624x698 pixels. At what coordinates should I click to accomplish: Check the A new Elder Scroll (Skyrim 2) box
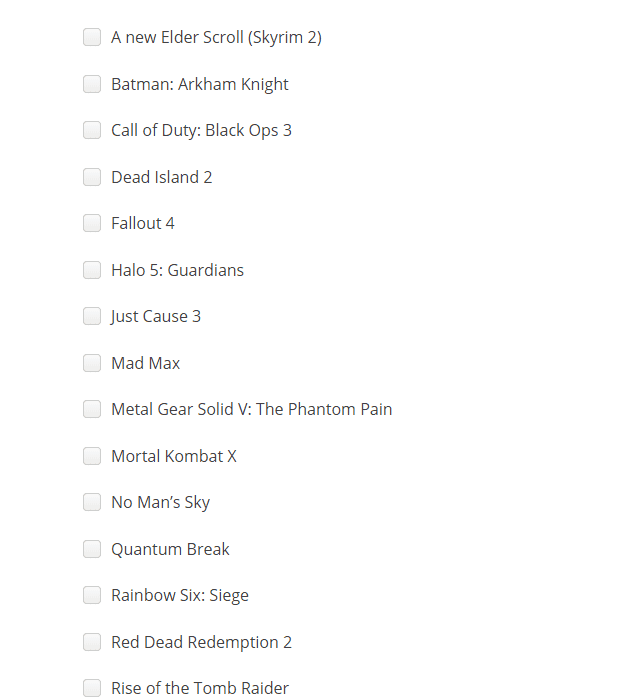click(x=92, y=37)
